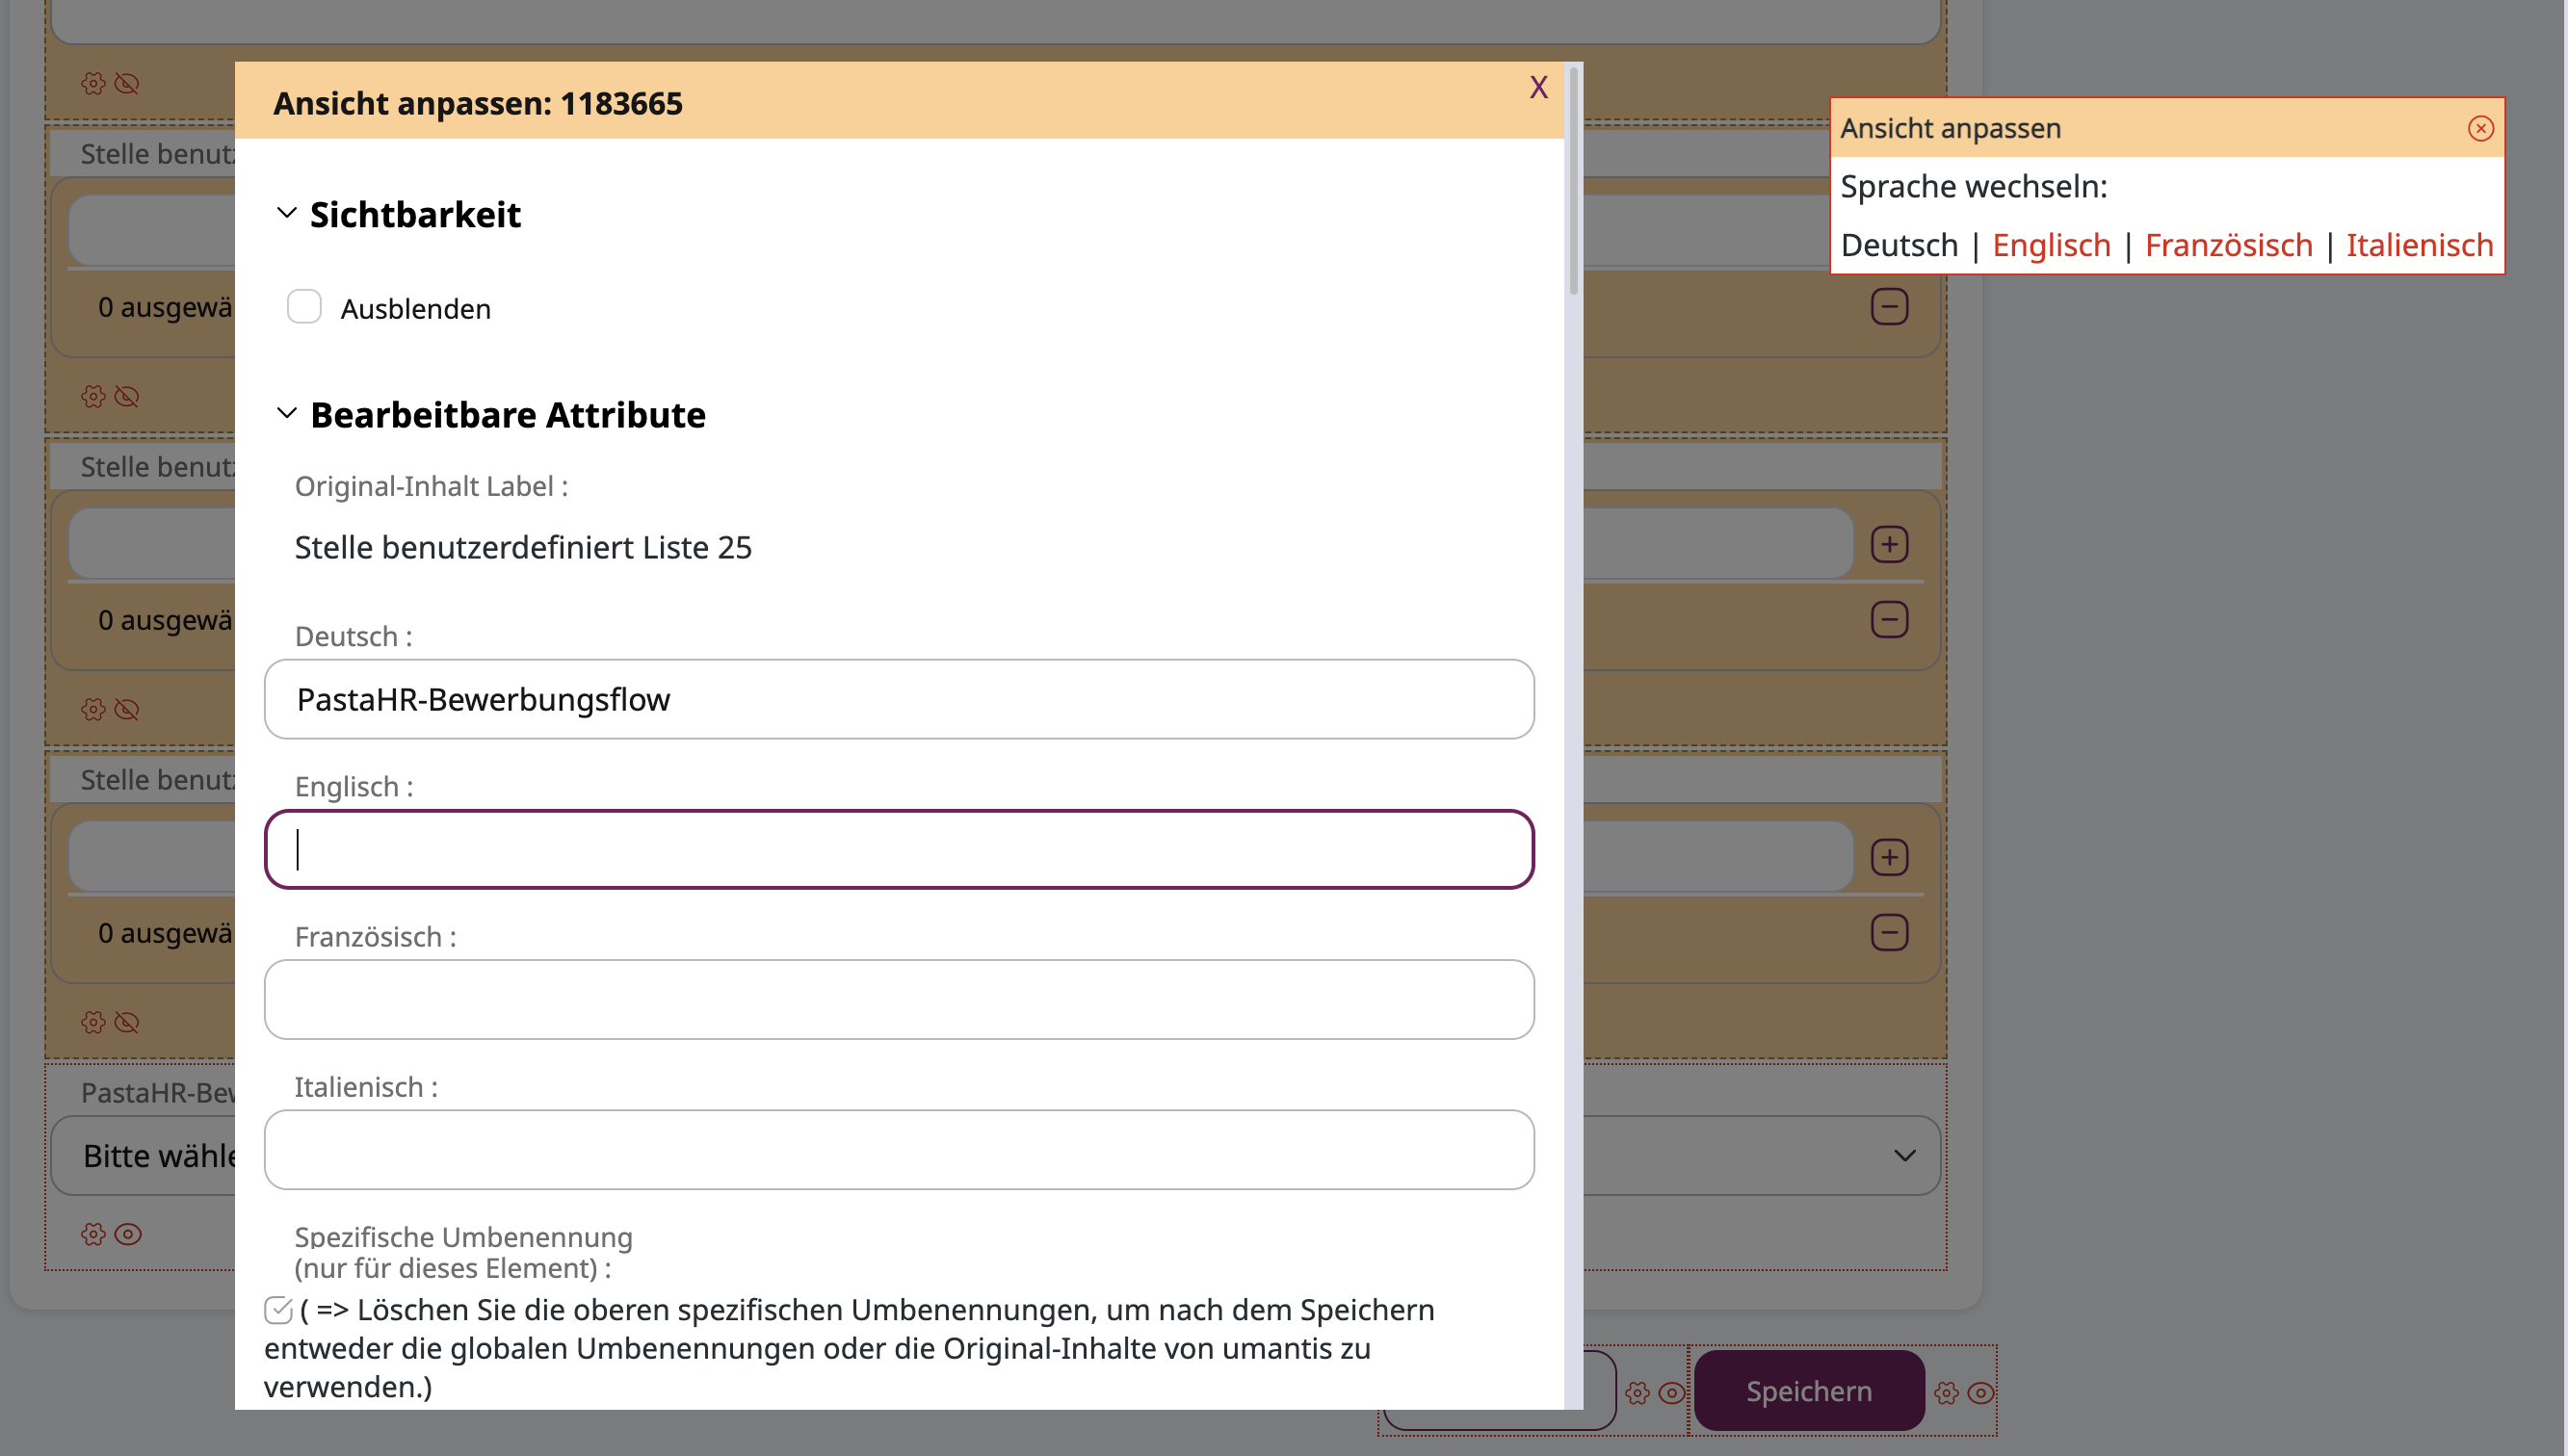Click gear icon below PastaHR dropdown field
Screen dimensions: 2568x1456
pos(93,1233)
